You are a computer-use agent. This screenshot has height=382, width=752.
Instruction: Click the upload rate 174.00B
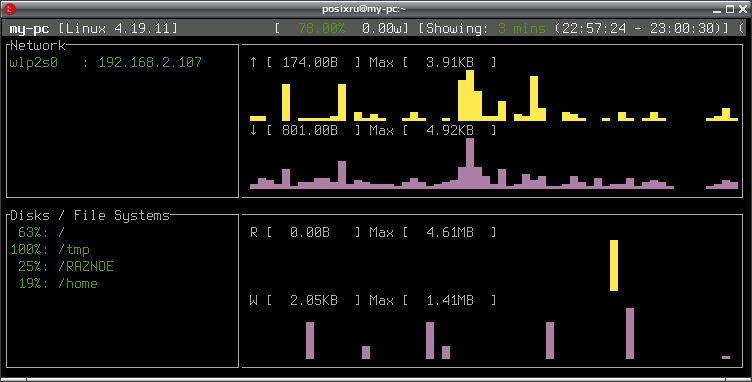pyautogui.click(x=310, y=62)
